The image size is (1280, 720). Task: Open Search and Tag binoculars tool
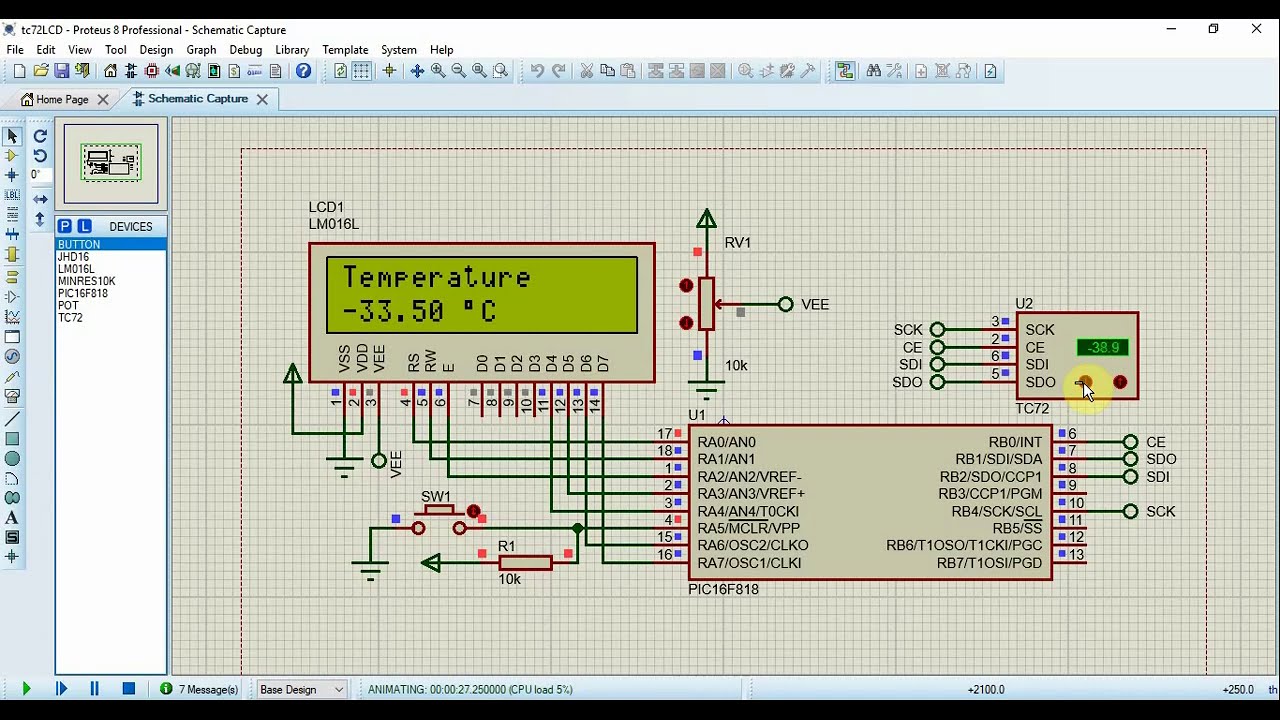pyautogui.click(x=874, y=71)
